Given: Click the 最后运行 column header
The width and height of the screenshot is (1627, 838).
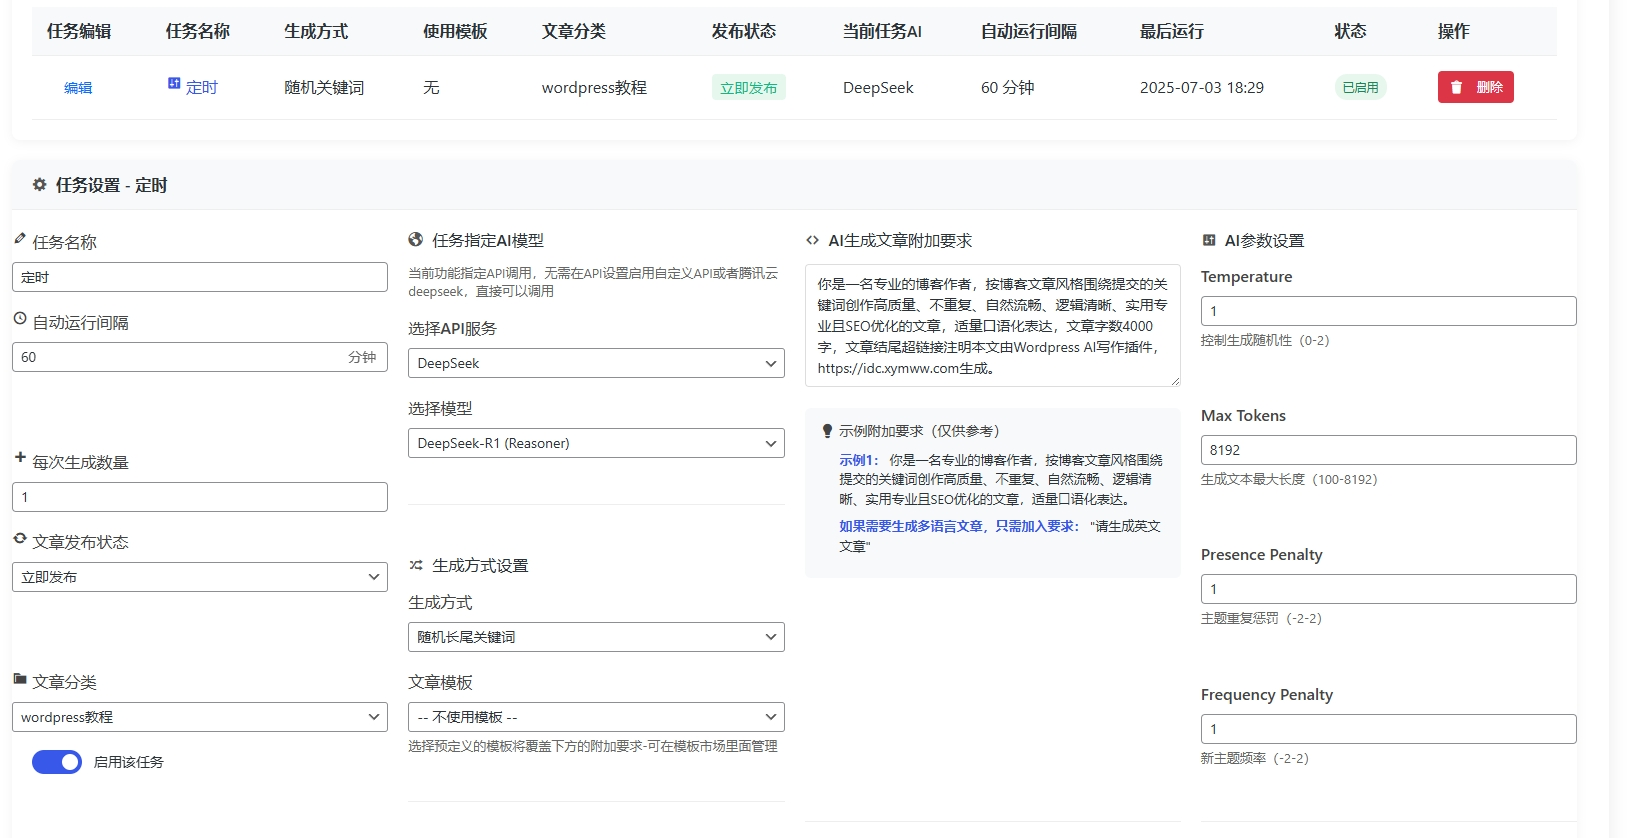Looking at the screenshot, I should (x=1172, y=31).
